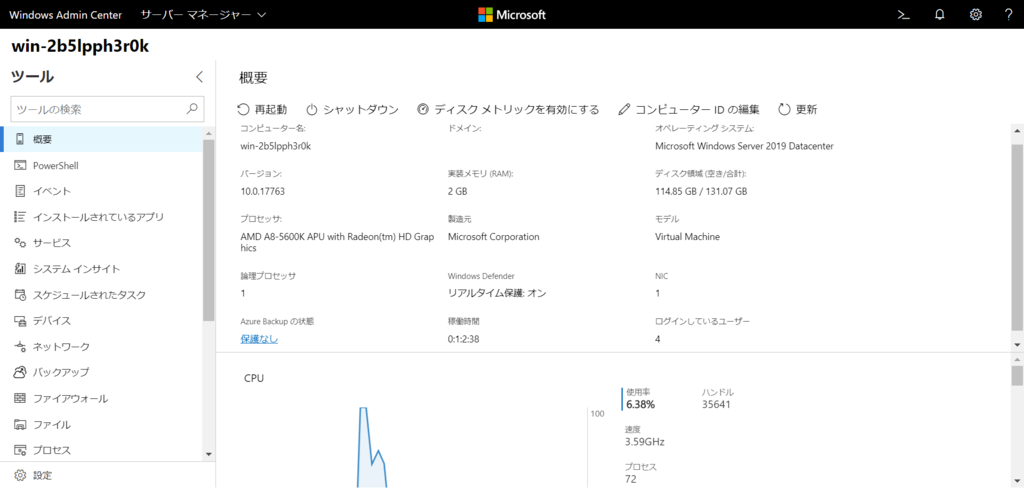Click the バックアップ cloud icon
The width and height of the screenshot is (1024, 488).
[20, 372]
